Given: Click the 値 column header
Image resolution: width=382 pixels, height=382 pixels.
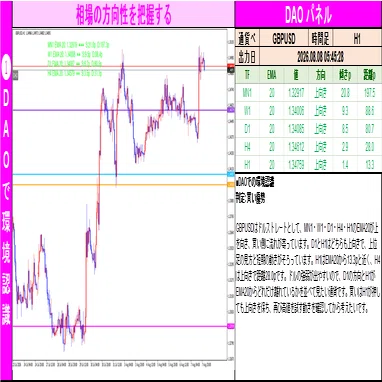Looking at the screenshot, I should (296, 75).
